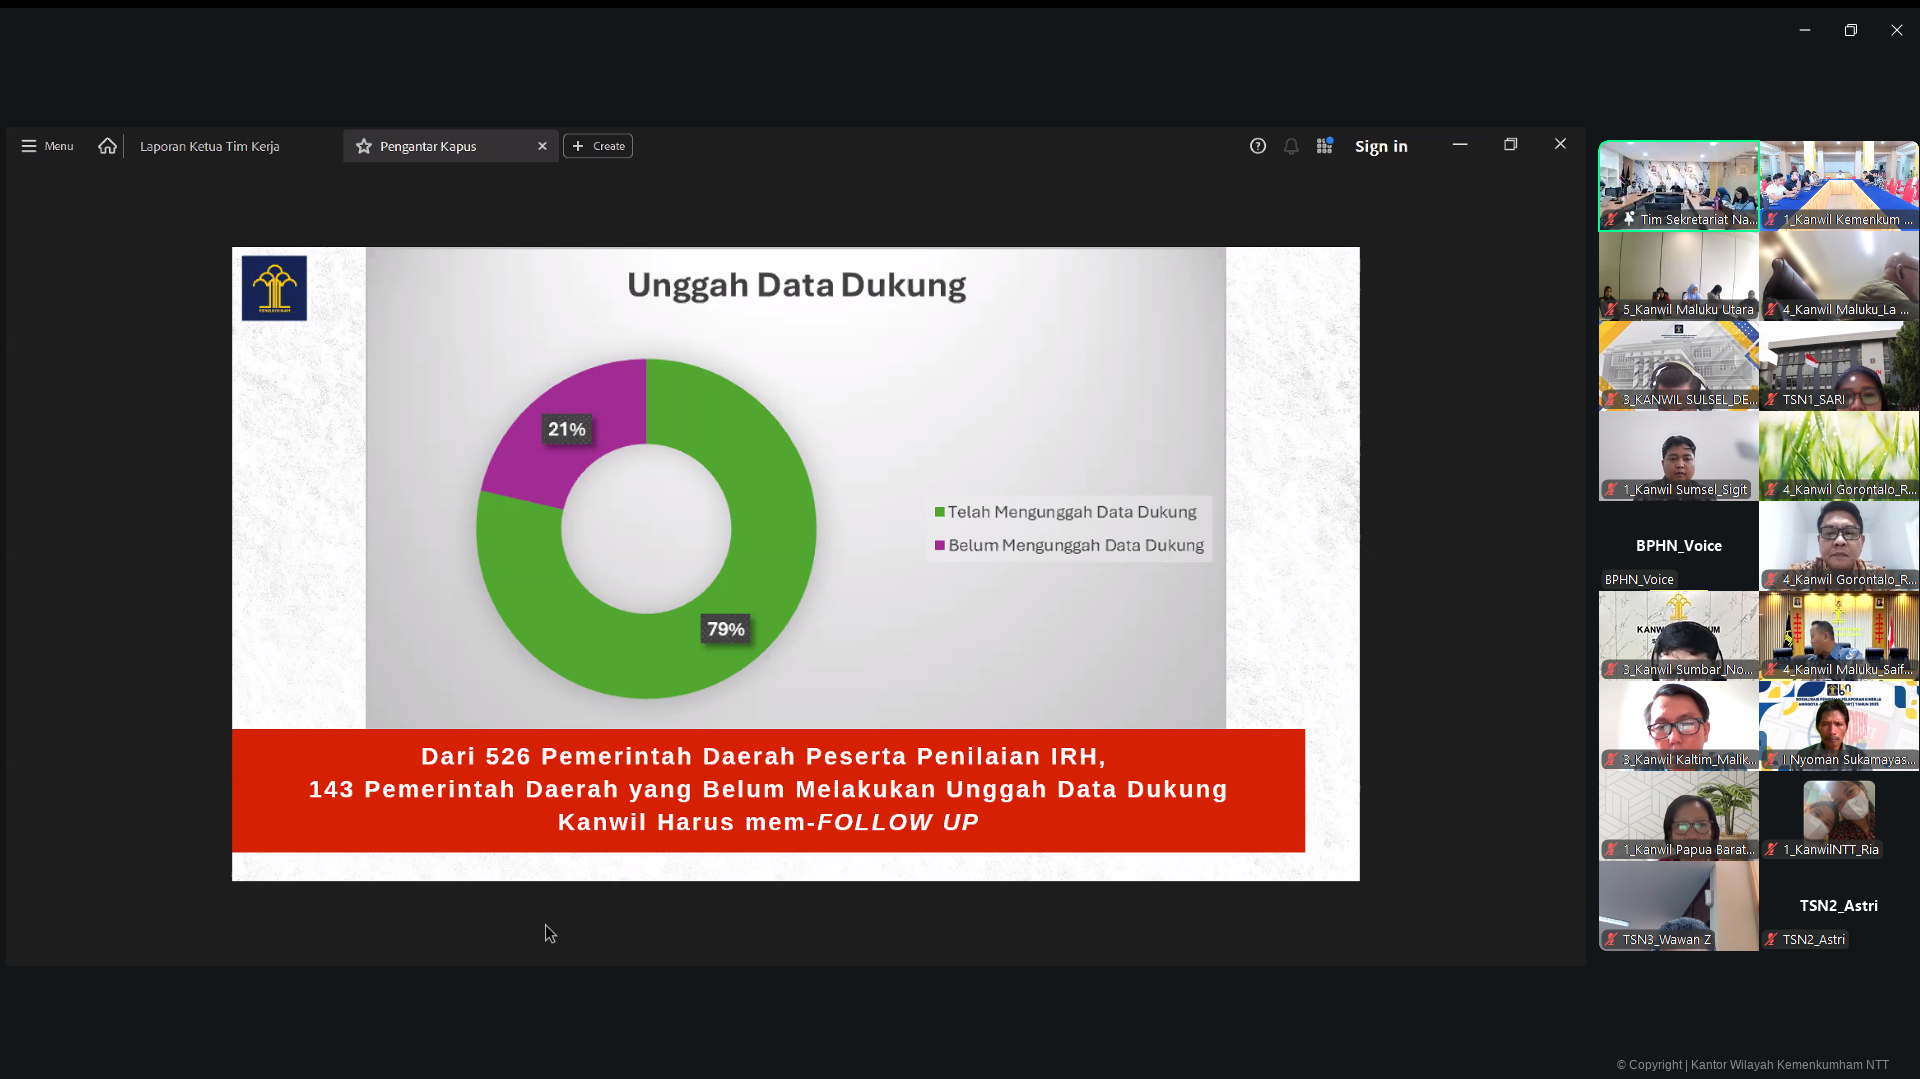Click the pin icon on Tim Sekretariat tile
1920x1079 pixels.
(x=1629, y=219)
